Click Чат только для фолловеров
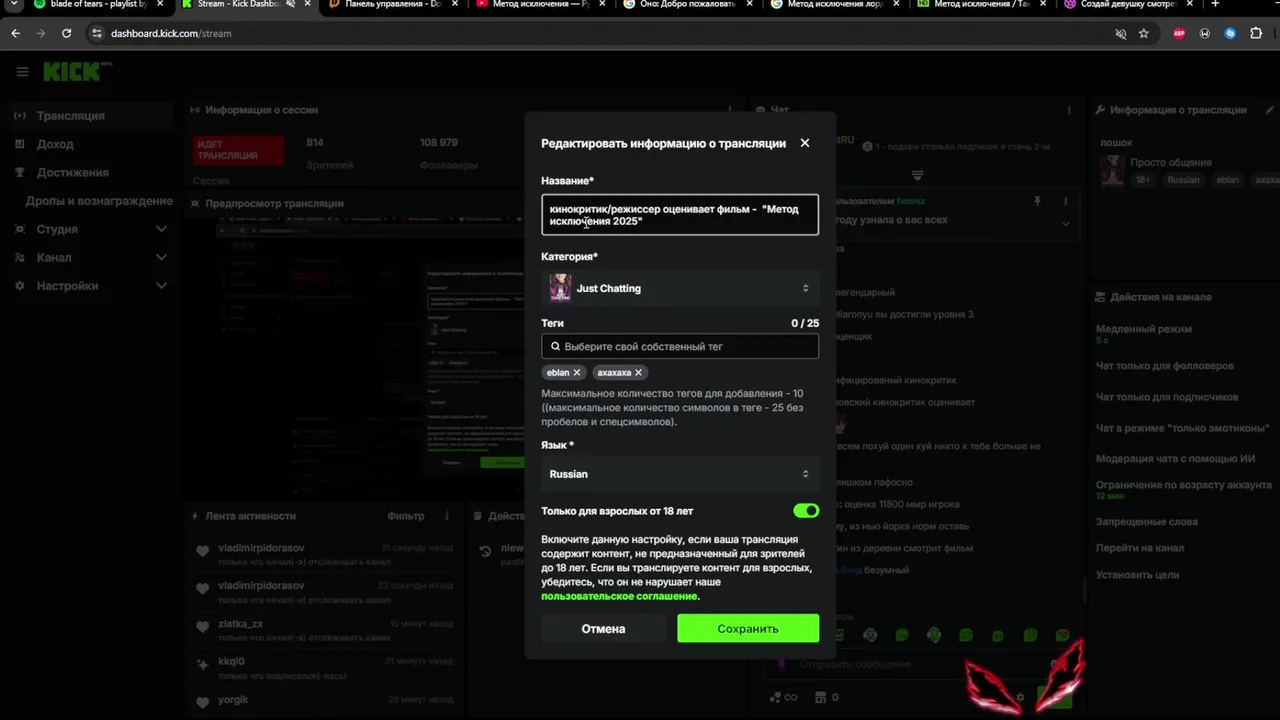This screenshot has height=720, width=1280. tap(1164, 366)
